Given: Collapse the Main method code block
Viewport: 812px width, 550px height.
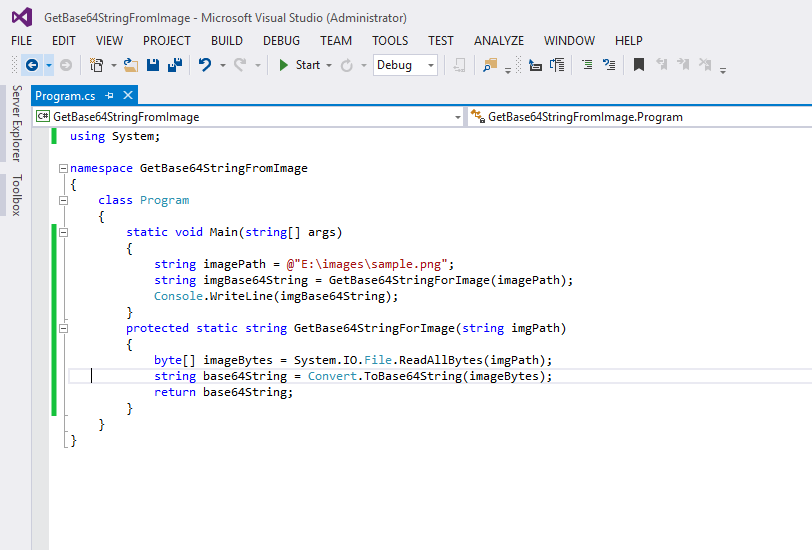Looking at the screenshot, I should tap(64, 232).
